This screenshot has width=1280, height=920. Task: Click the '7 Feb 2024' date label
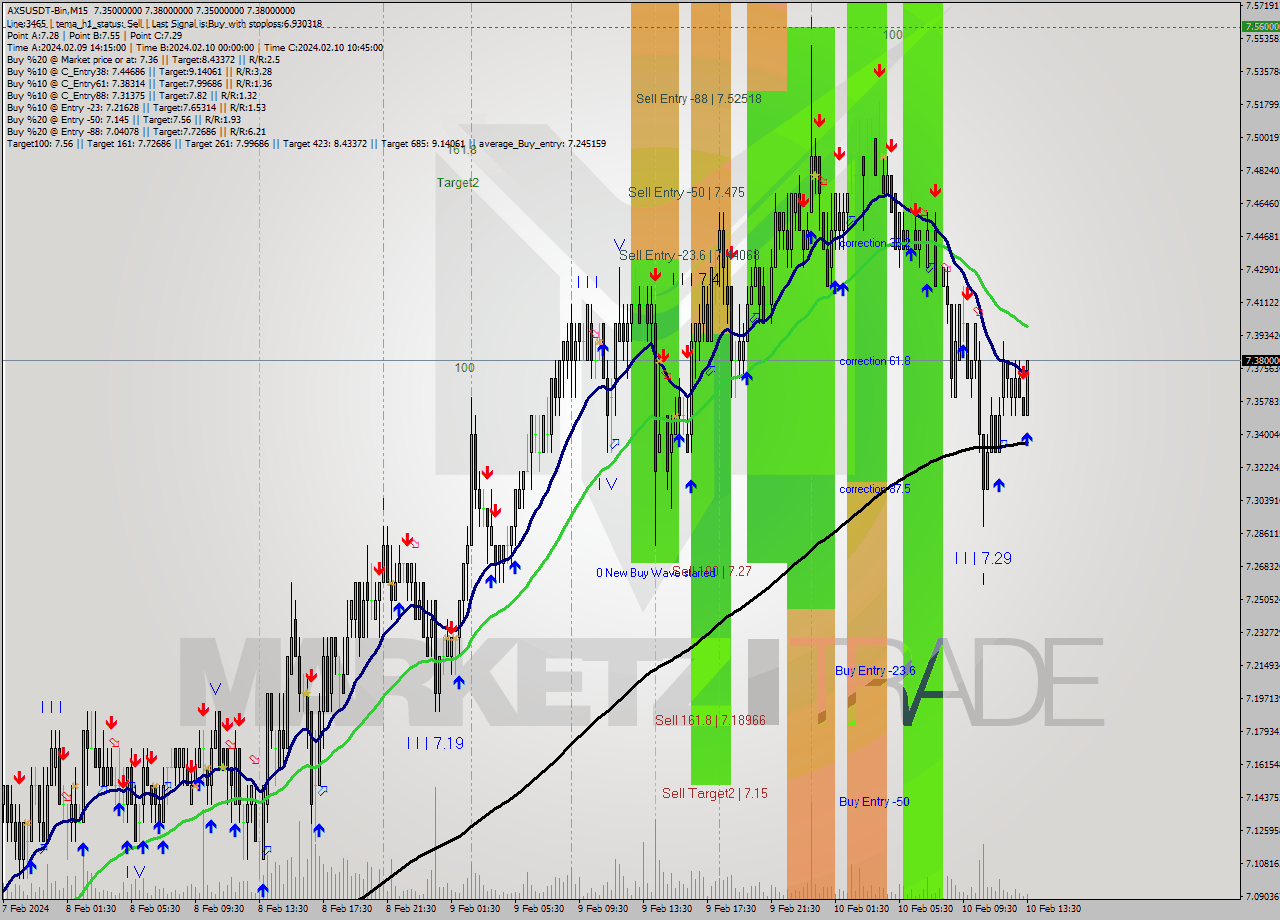pos(24,909)
